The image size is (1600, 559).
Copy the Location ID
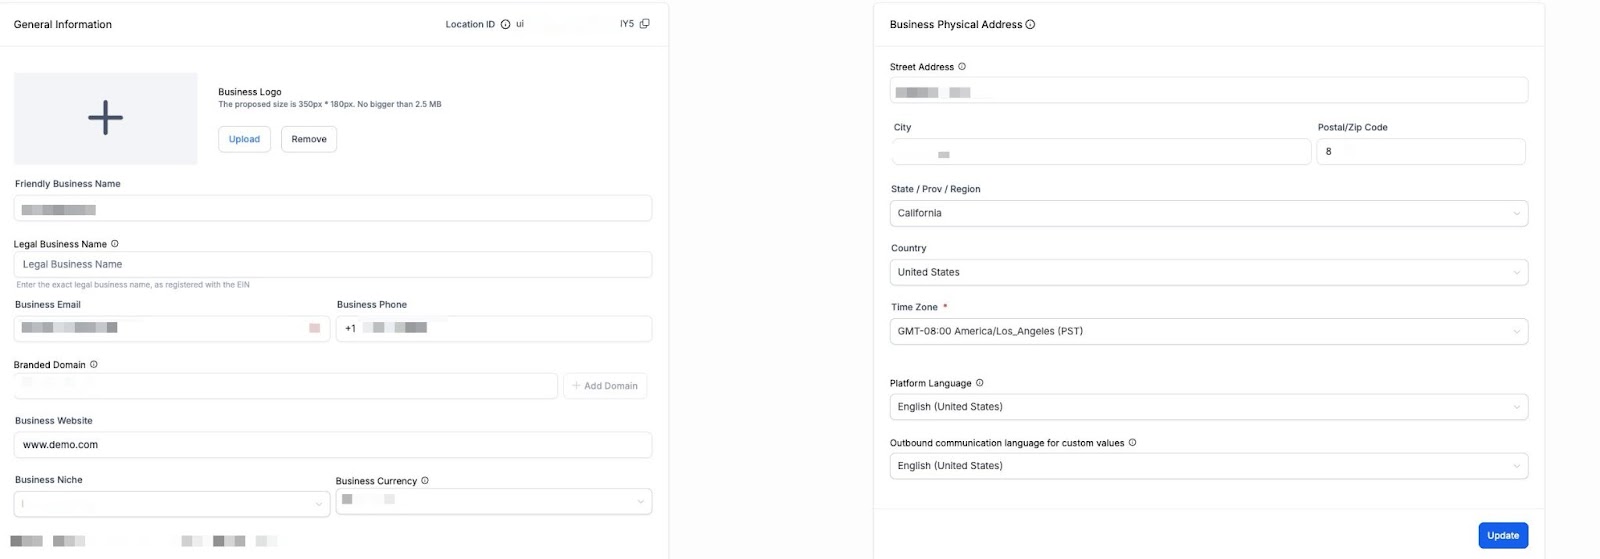(645, 24)
